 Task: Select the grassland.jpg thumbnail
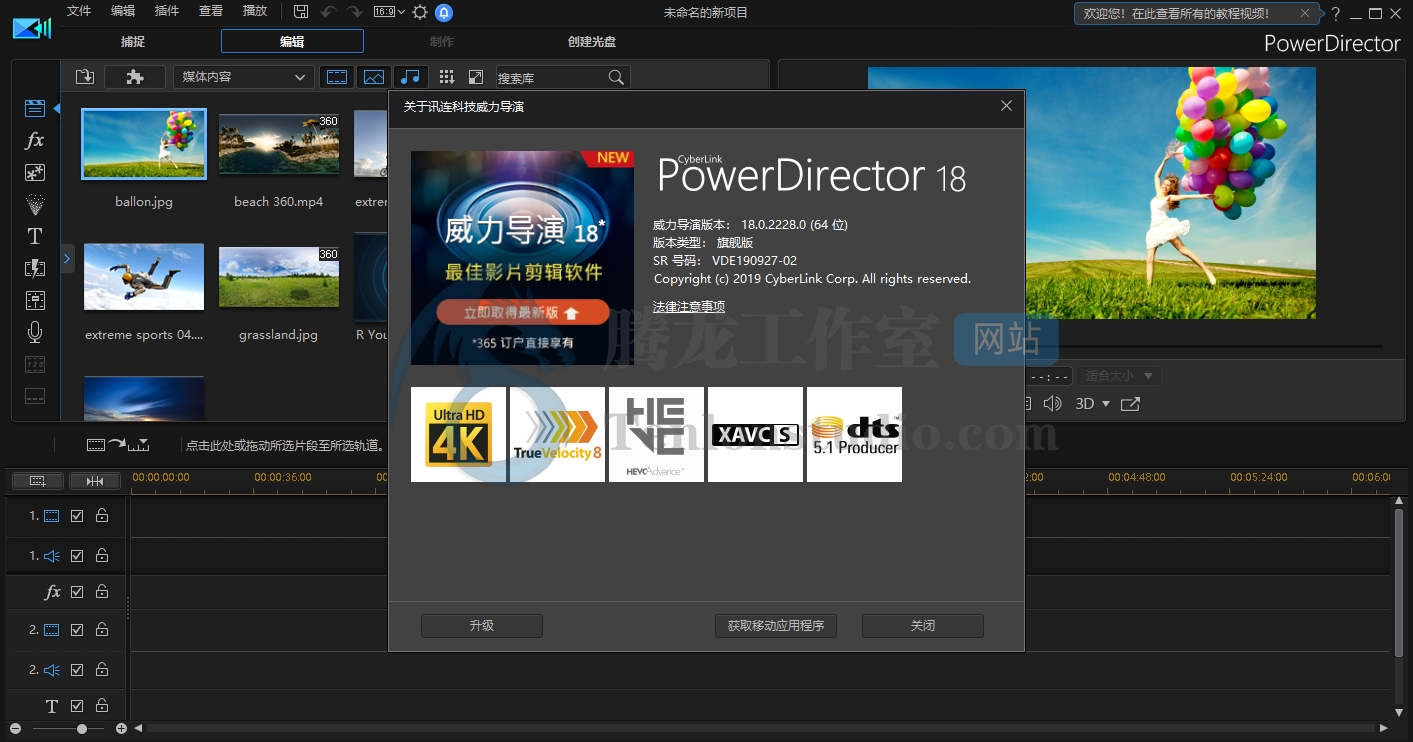click(279, 277)
